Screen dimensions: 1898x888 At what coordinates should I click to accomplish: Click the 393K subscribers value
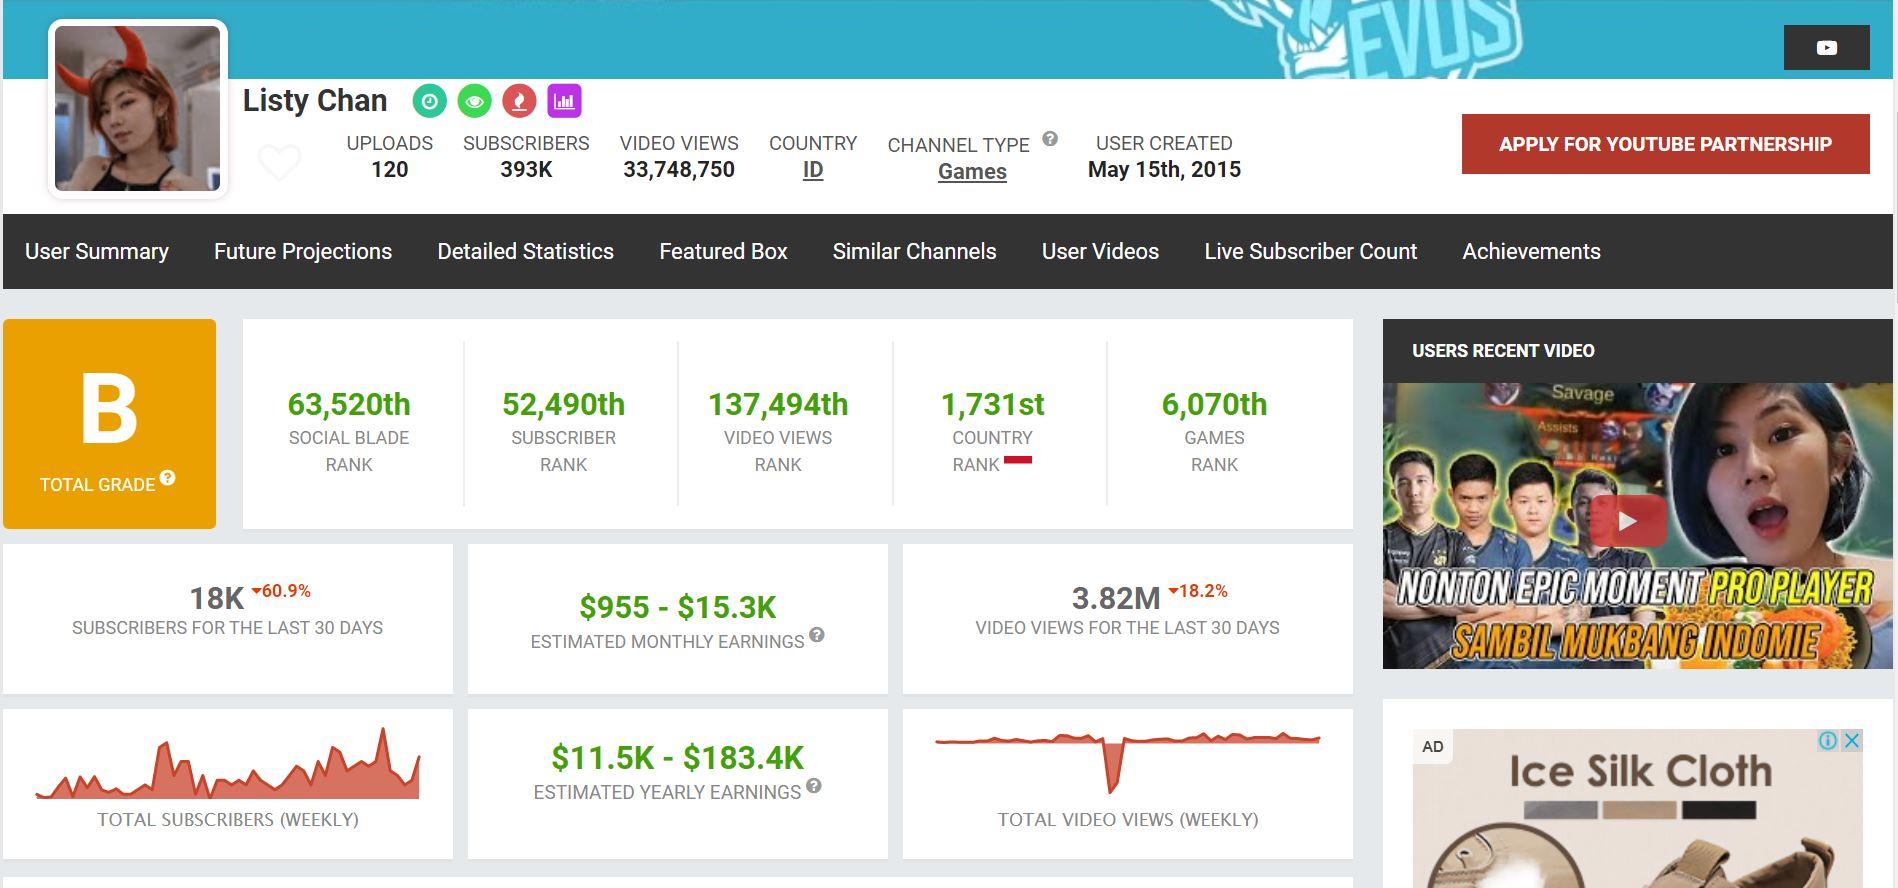pyautogui.click(x=526, y=169)
